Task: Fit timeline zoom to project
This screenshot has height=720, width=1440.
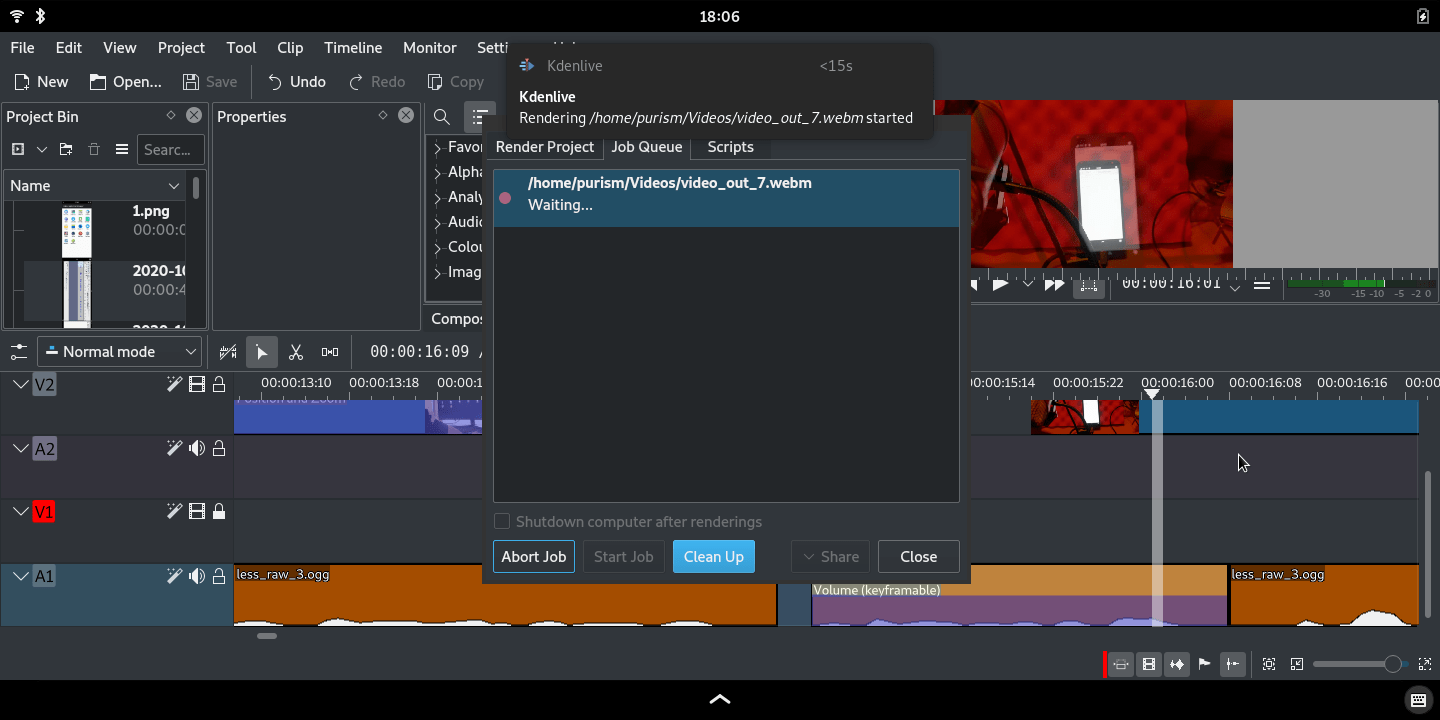Action: [x=1269, y=664]
